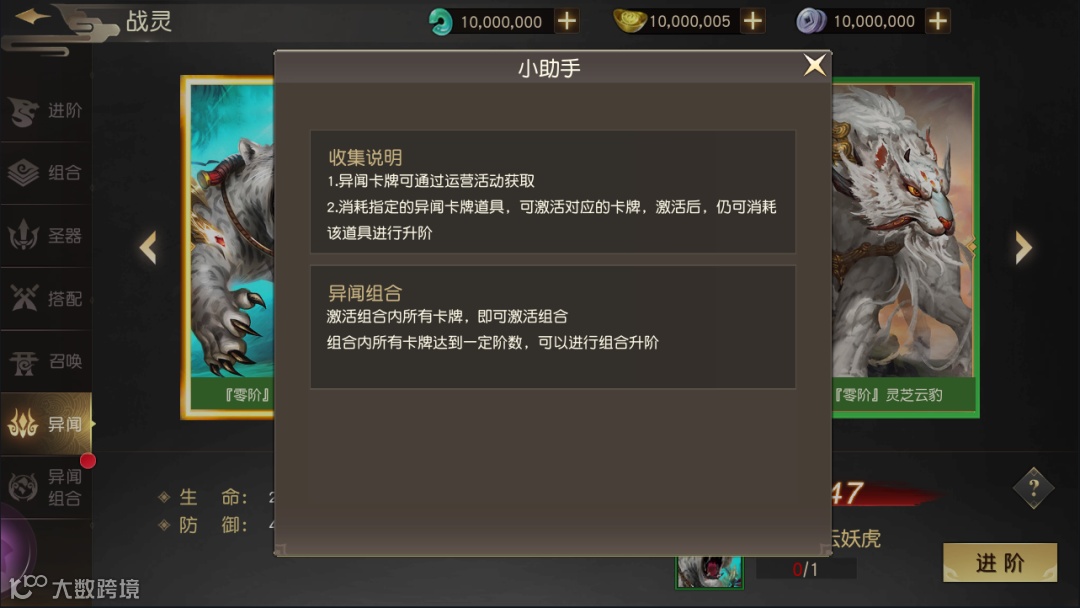Select the highlighted 异闻 tab
This screenshot has width=1080, height=608.
[46, 423]
